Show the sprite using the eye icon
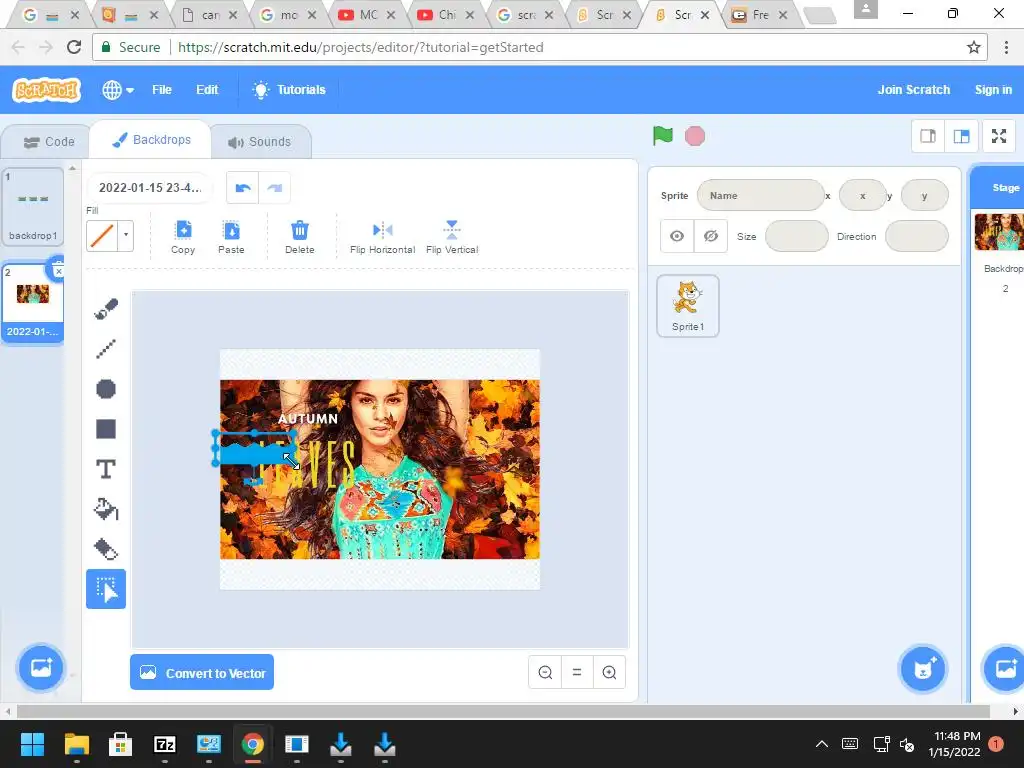This screenshot has width=1024, height=768. [x=677, y=236]
